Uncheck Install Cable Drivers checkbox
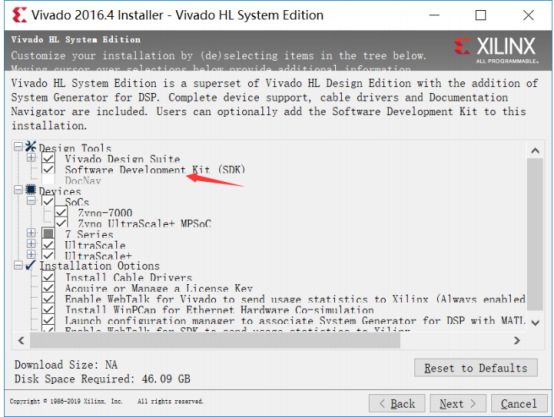The width and height of the screenshot is (554, 417). [x=48, y=277]
